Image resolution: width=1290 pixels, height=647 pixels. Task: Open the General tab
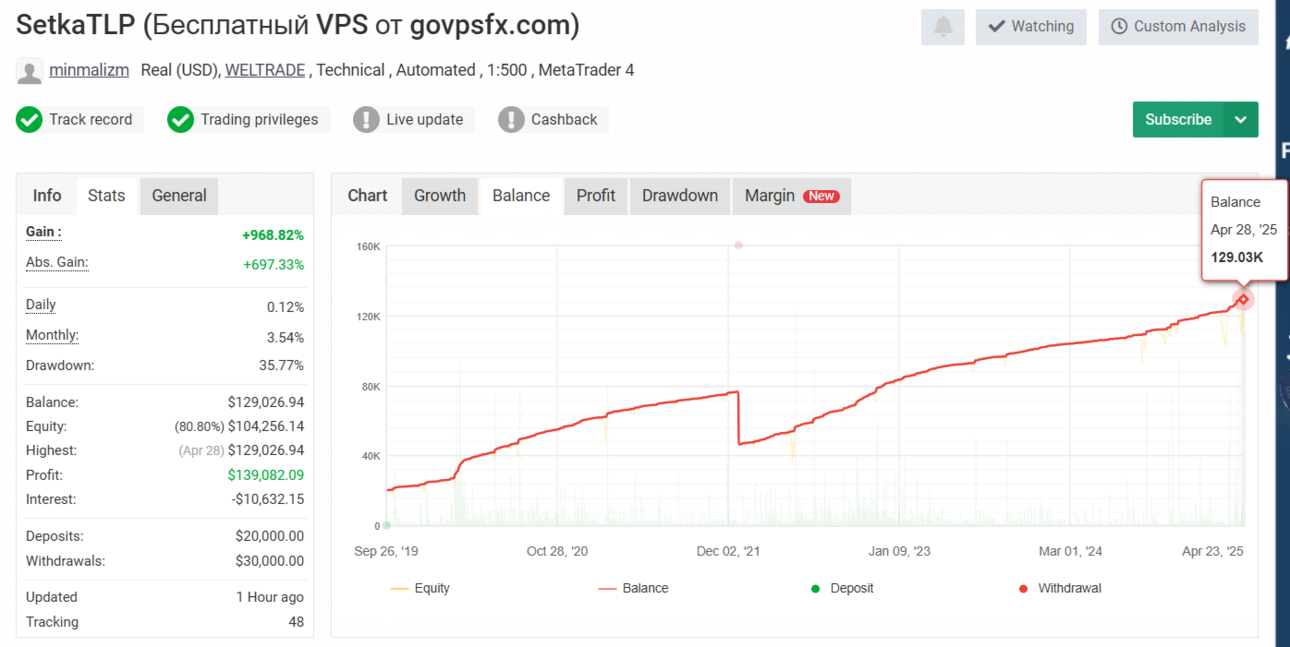pos(179,196)
